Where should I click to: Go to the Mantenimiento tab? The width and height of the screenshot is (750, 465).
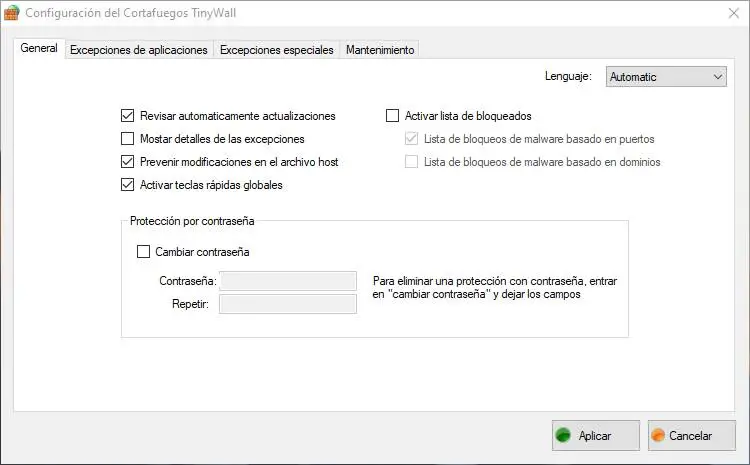coord(379,50)
